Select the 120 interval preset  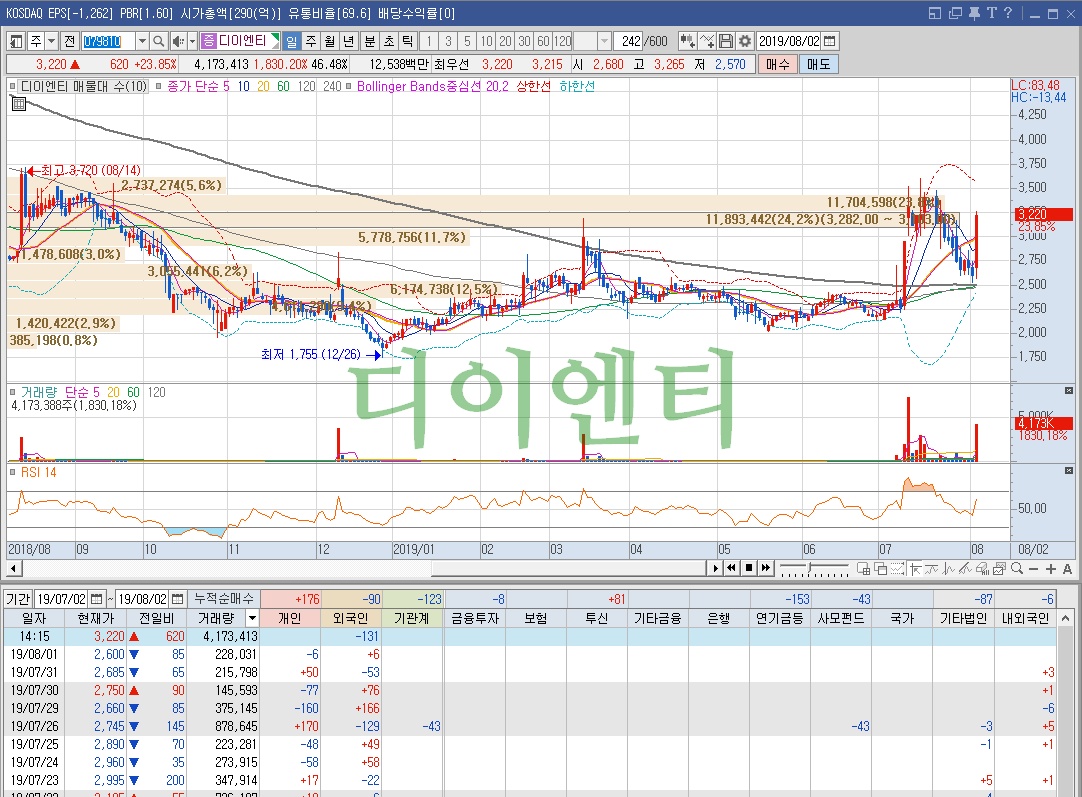tap(562, 41)
